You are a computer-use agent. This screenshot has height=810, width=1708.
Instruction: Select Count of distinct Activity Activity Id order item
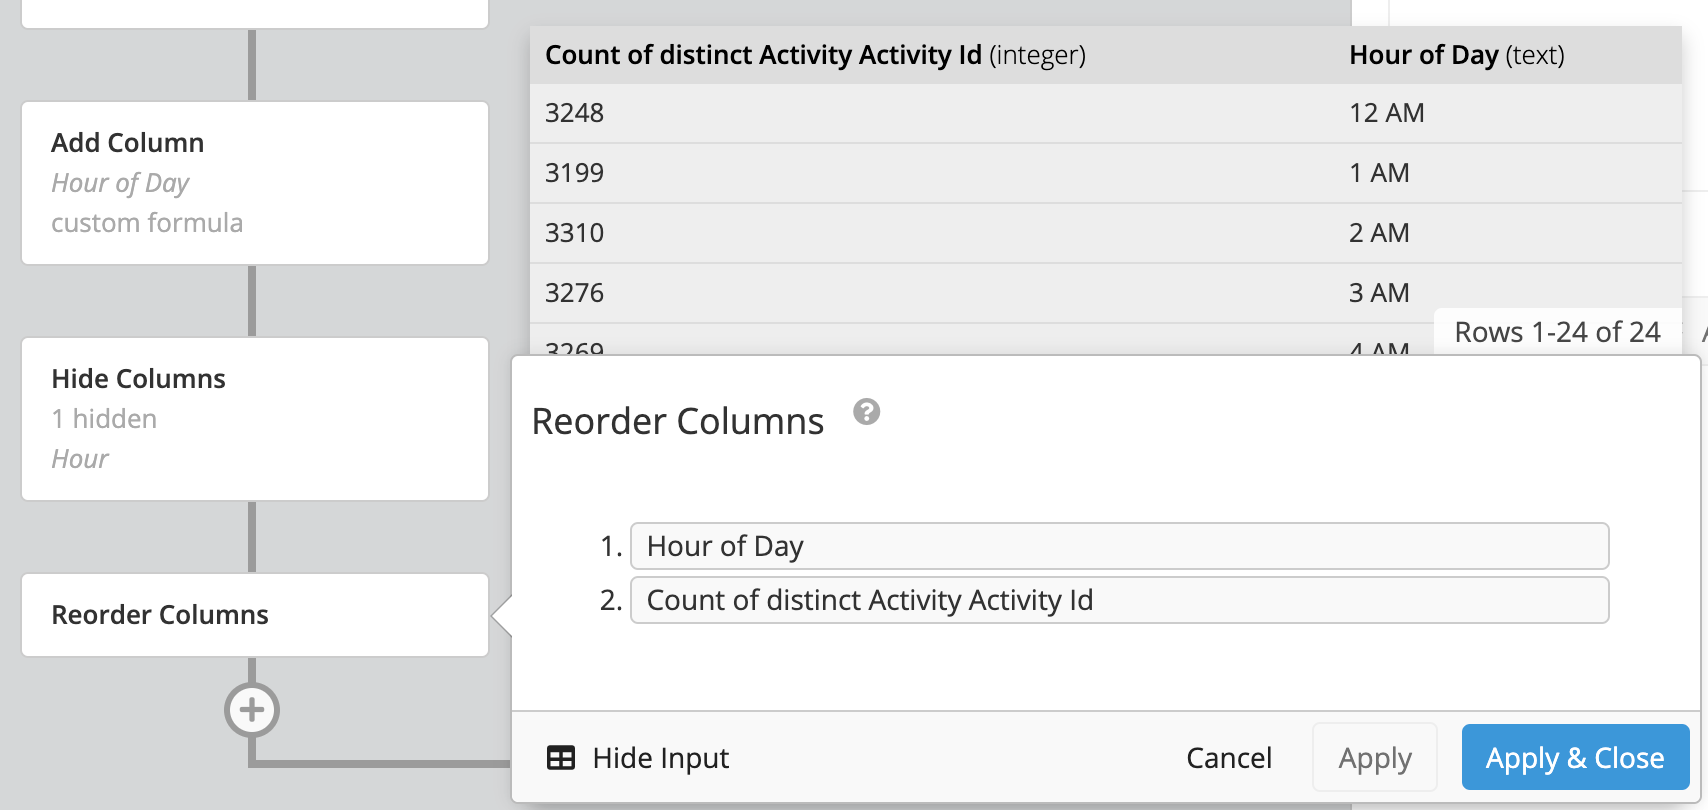(1119, 600)
